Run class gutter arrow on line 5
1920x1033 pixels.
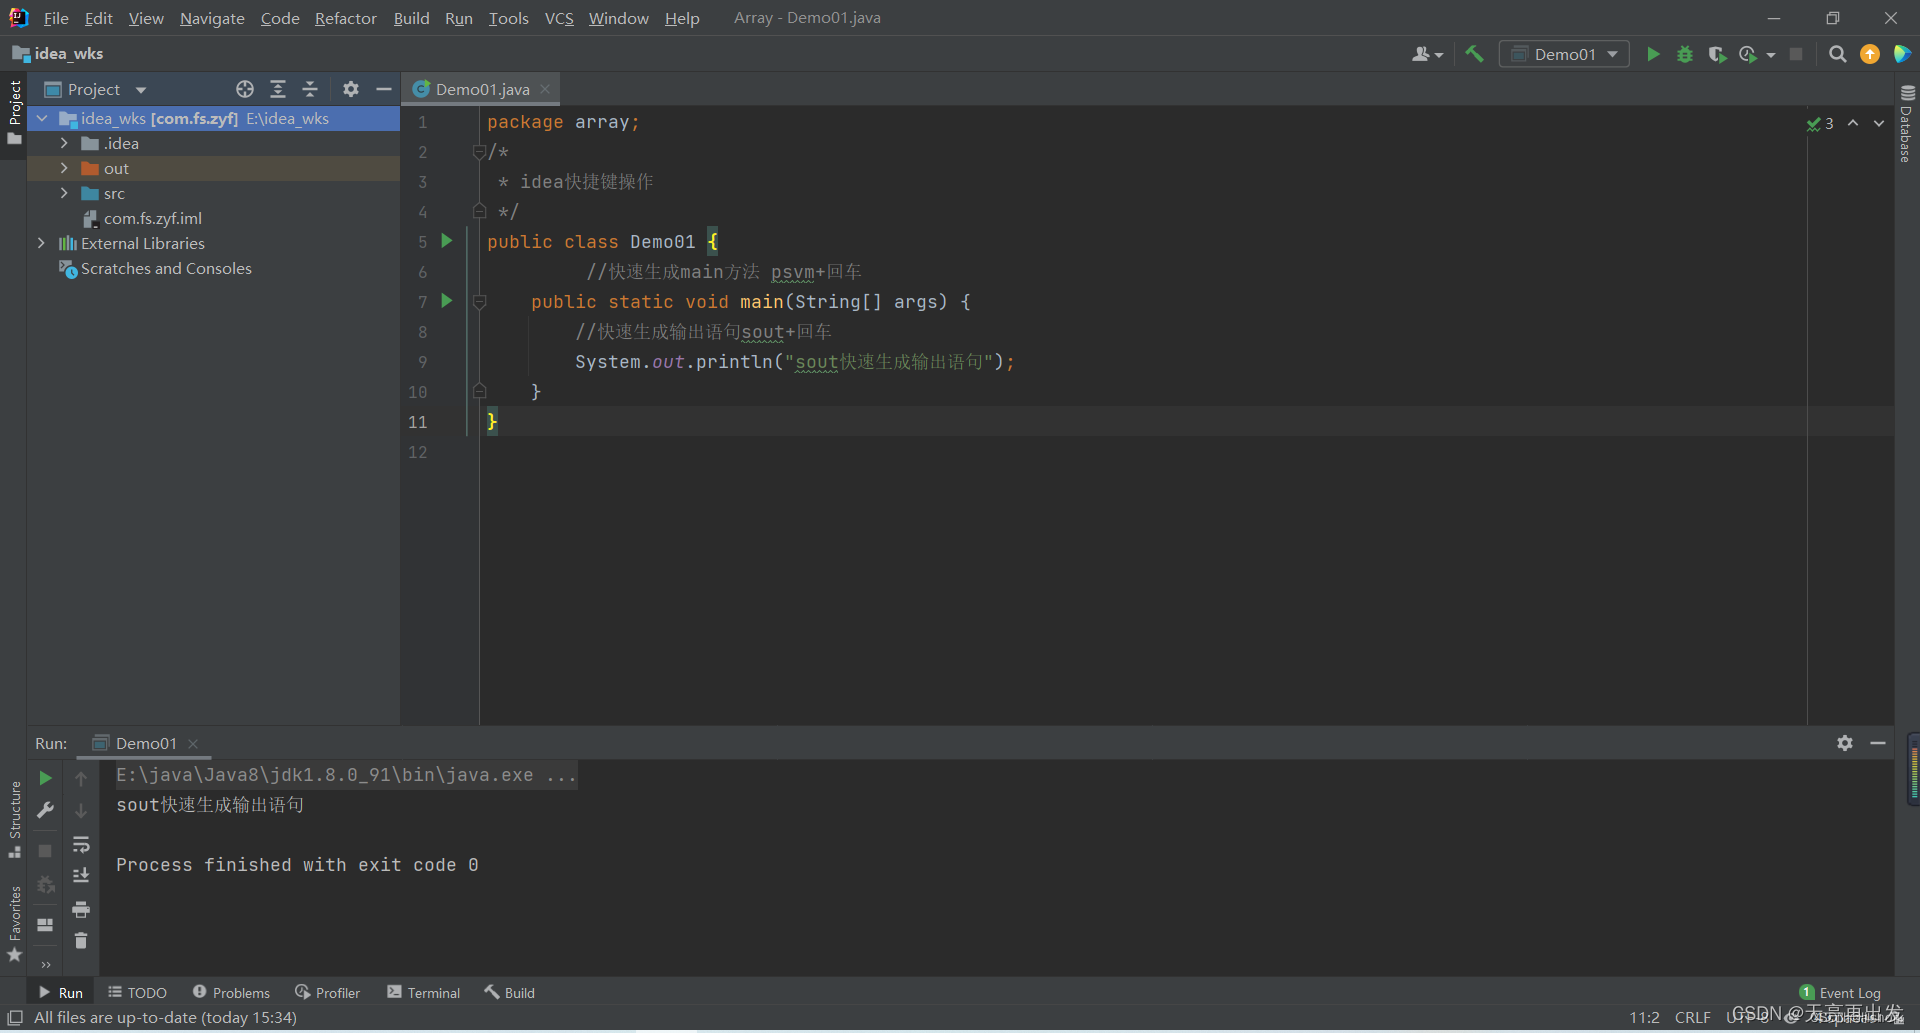click(447, 241)
